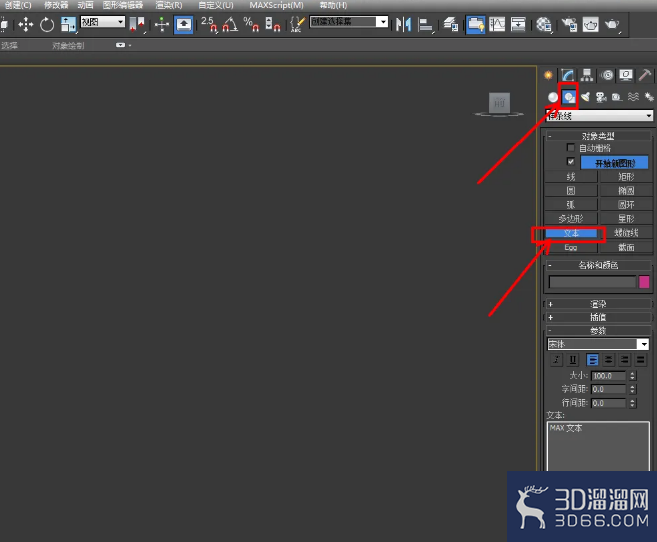657x542 pixels.
Task: Click the 圆 (Circle) shape button
Action: (571, 191)
